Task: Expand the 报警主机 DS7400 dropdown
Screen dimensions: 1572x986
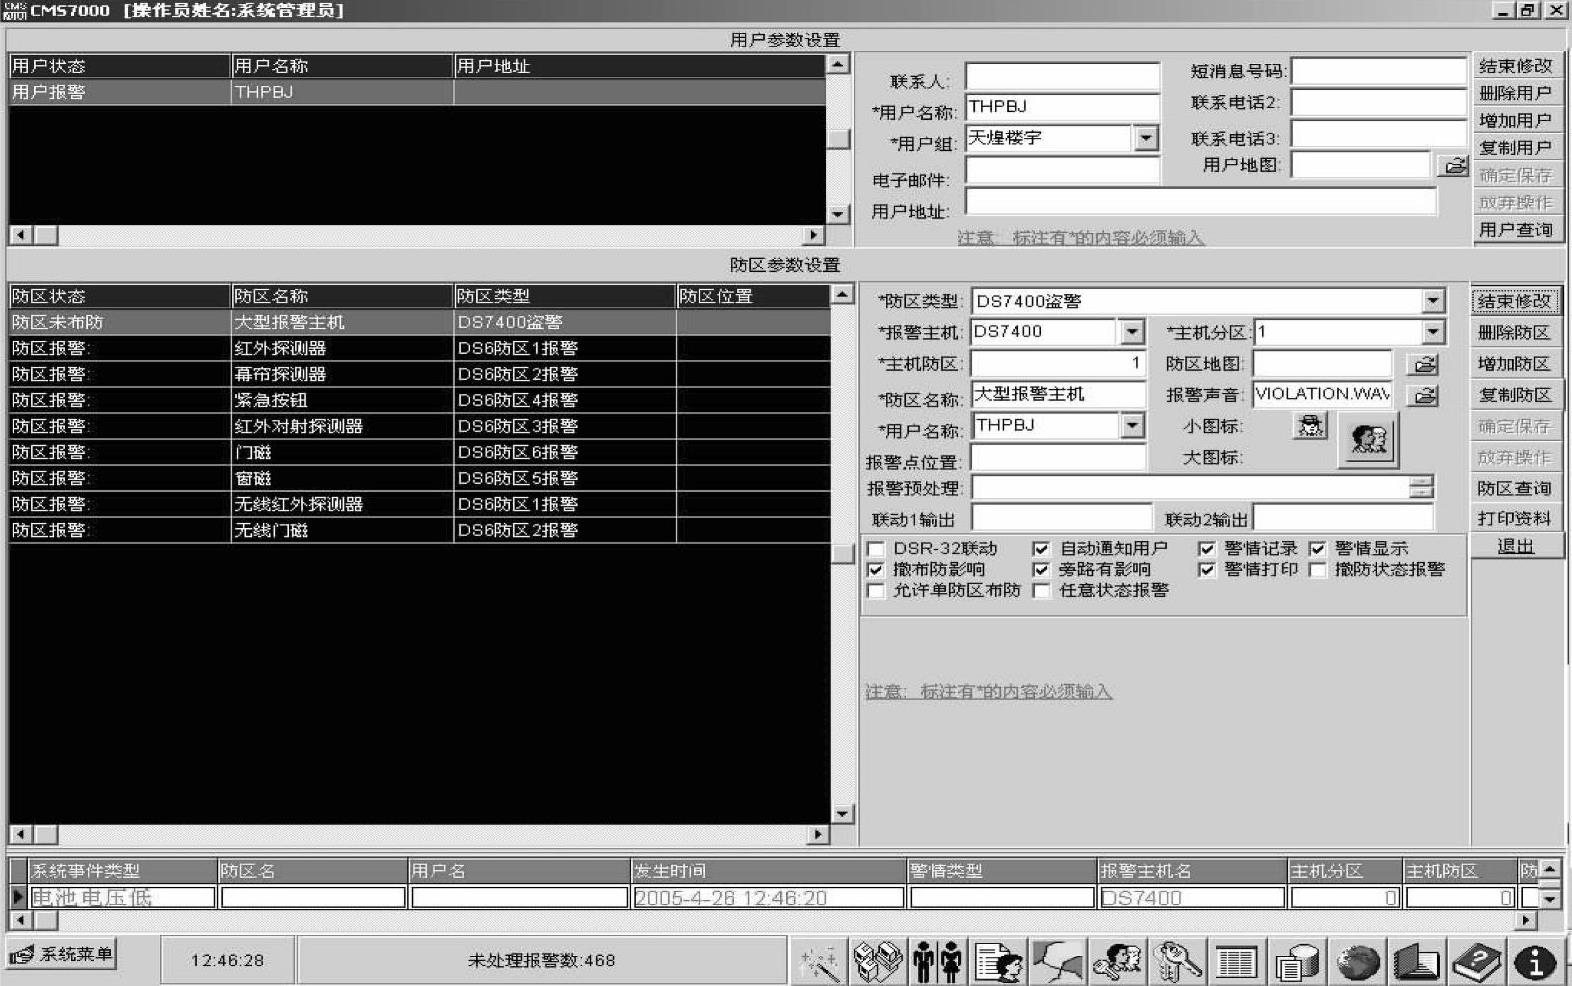Action: tap(1132, 332)
